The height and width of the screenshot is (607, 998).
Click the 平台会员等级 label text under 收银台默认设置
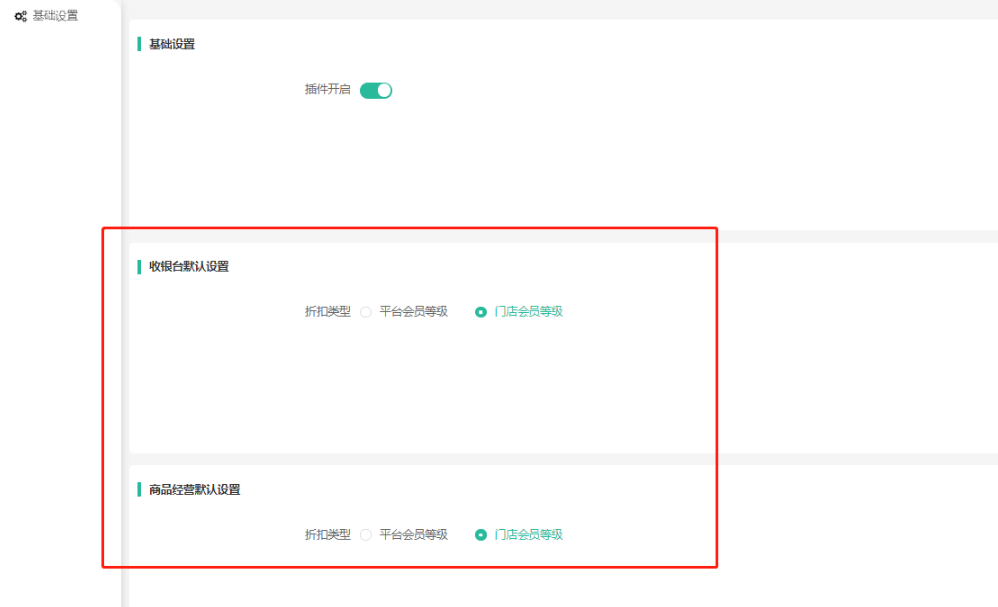pyautogui.click(x=413, y=311)
